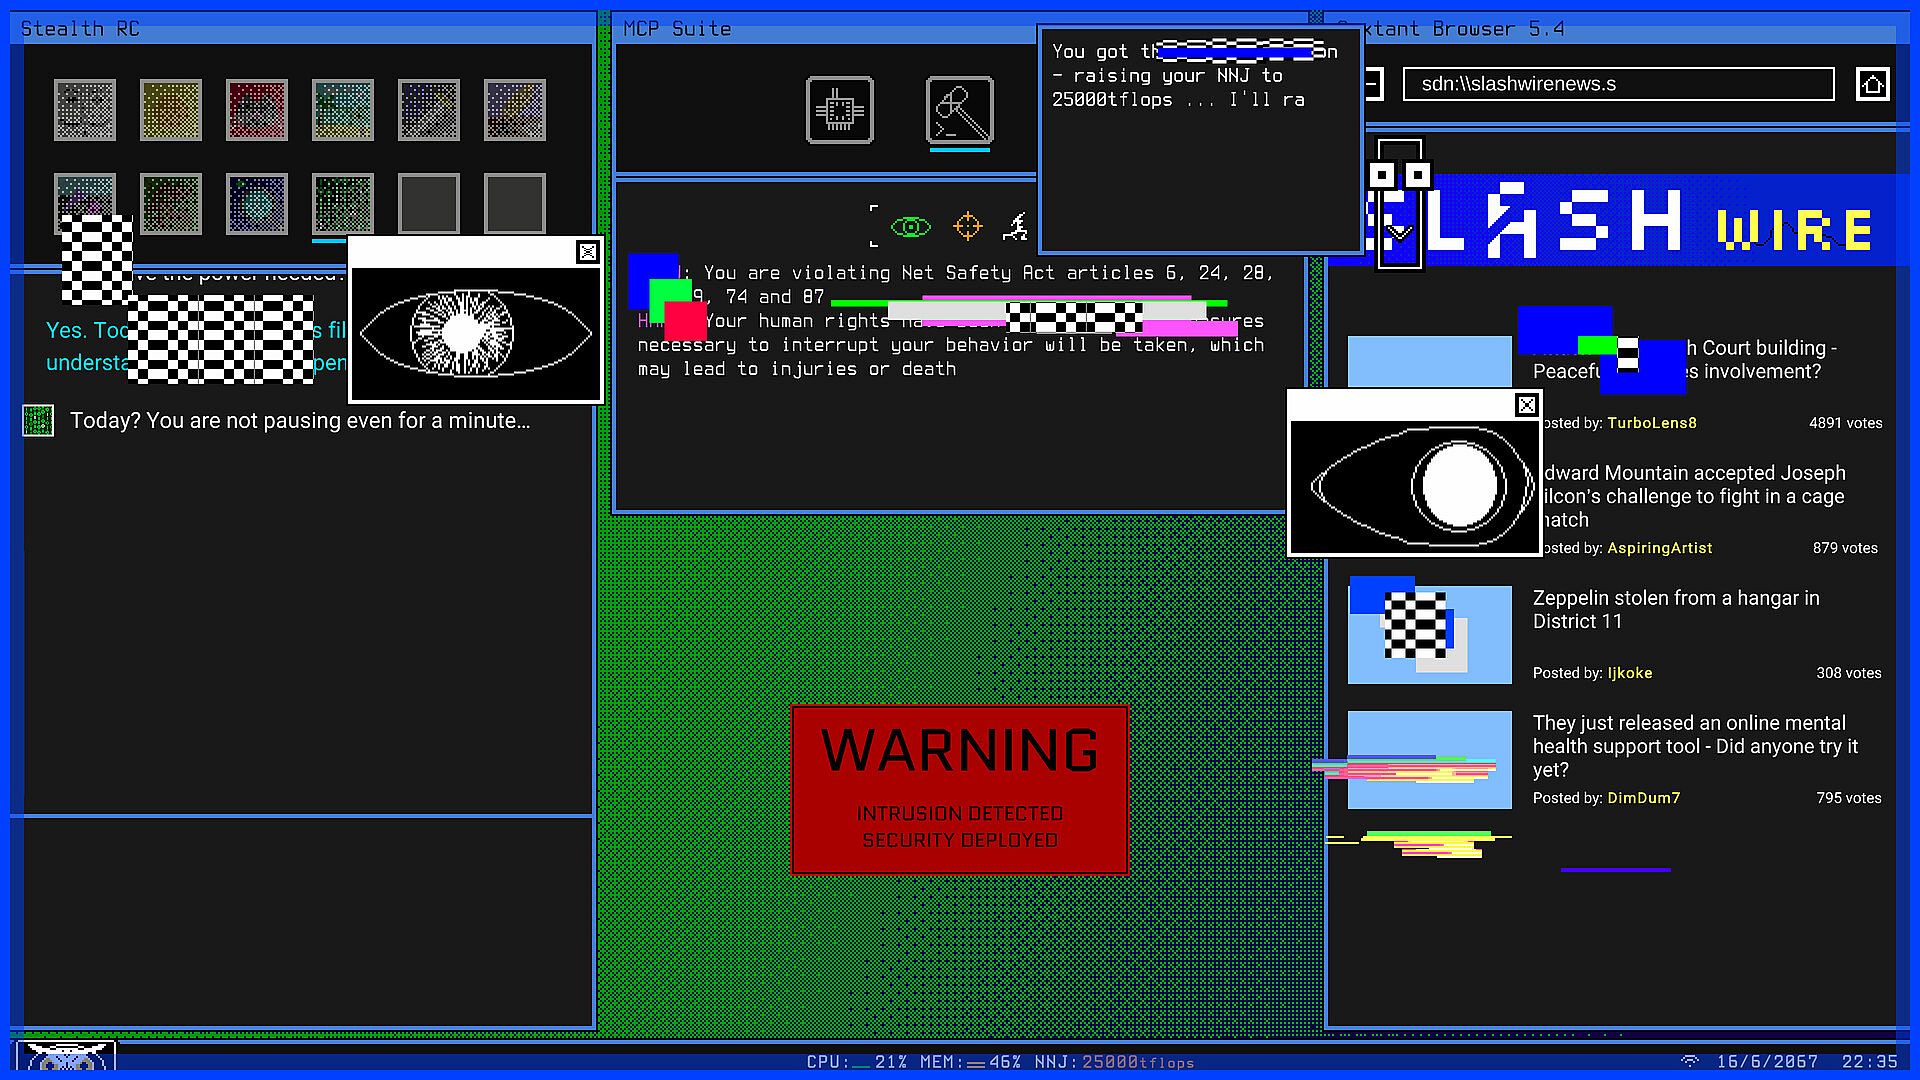Screen dimensions: 1920x1080
Task: Select the hammer terminal tool icon
Action: [959, 110]
